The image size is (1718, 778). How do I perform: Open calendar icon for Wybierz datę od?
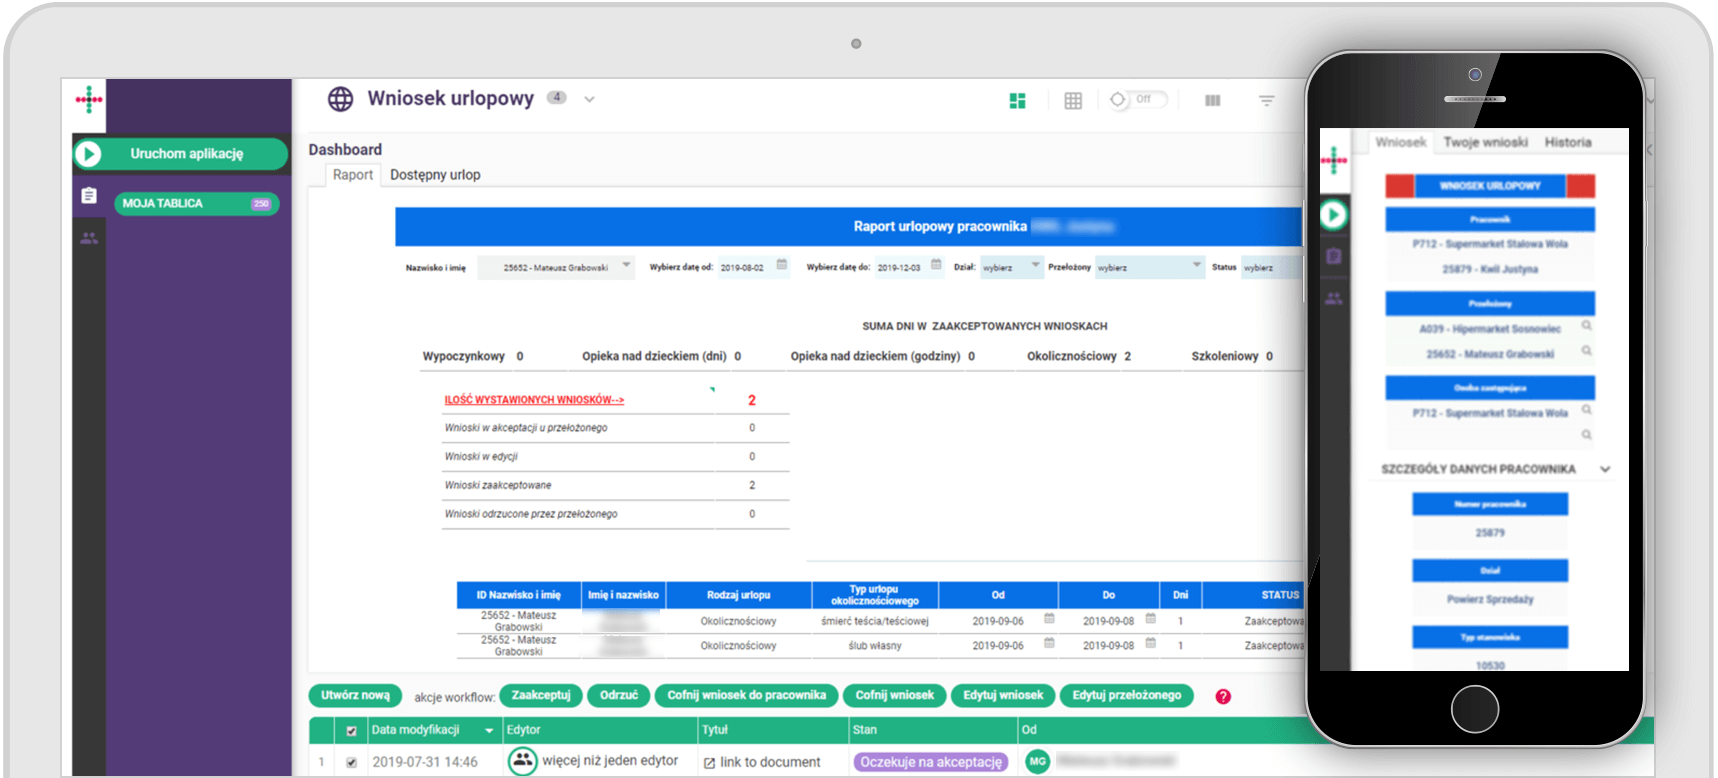[782, 265]
